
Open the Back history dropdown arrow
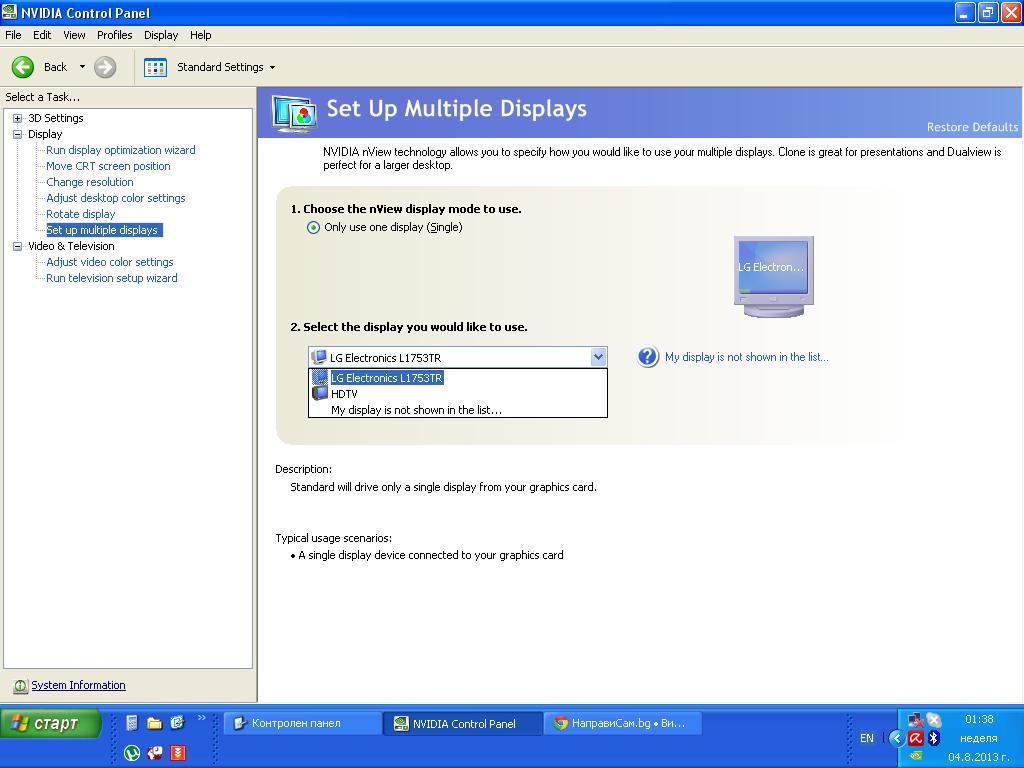coord(82,67)
